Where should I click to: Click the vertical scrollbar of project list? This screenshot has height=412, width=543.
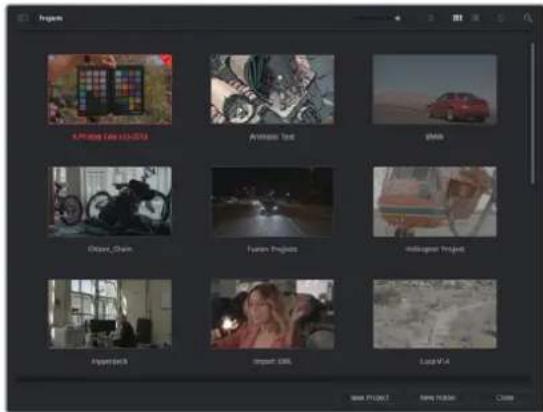click(x=533, y=114)
